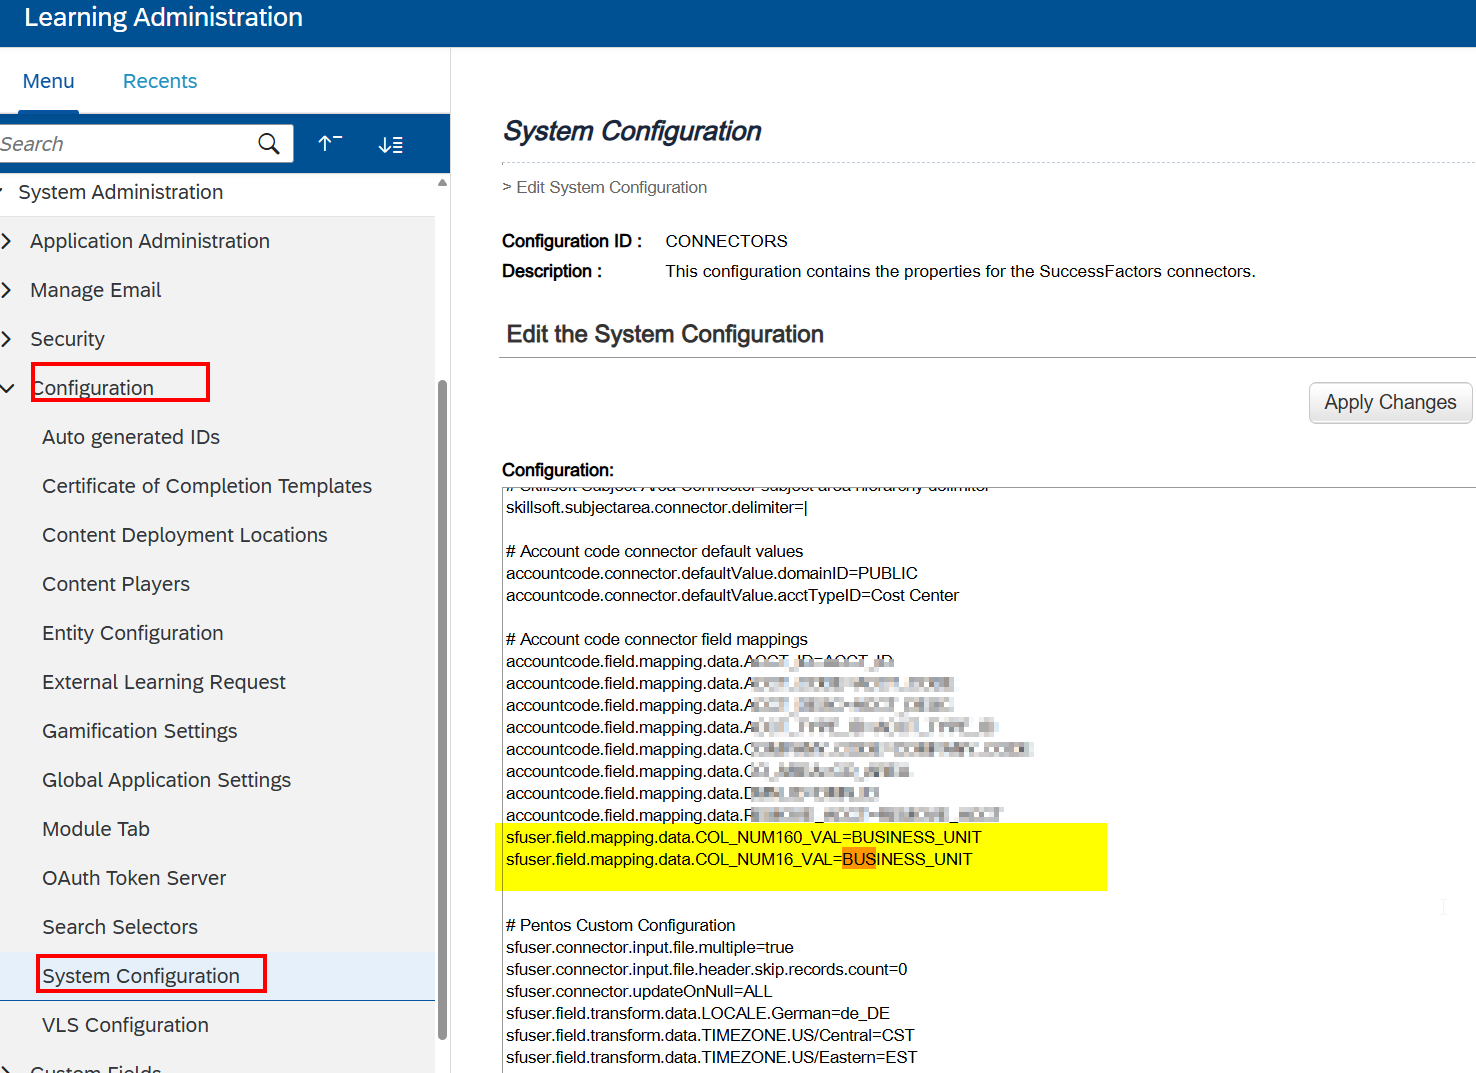
Task: Click the sidebar menu scrollbar
Action: point(442,700)
